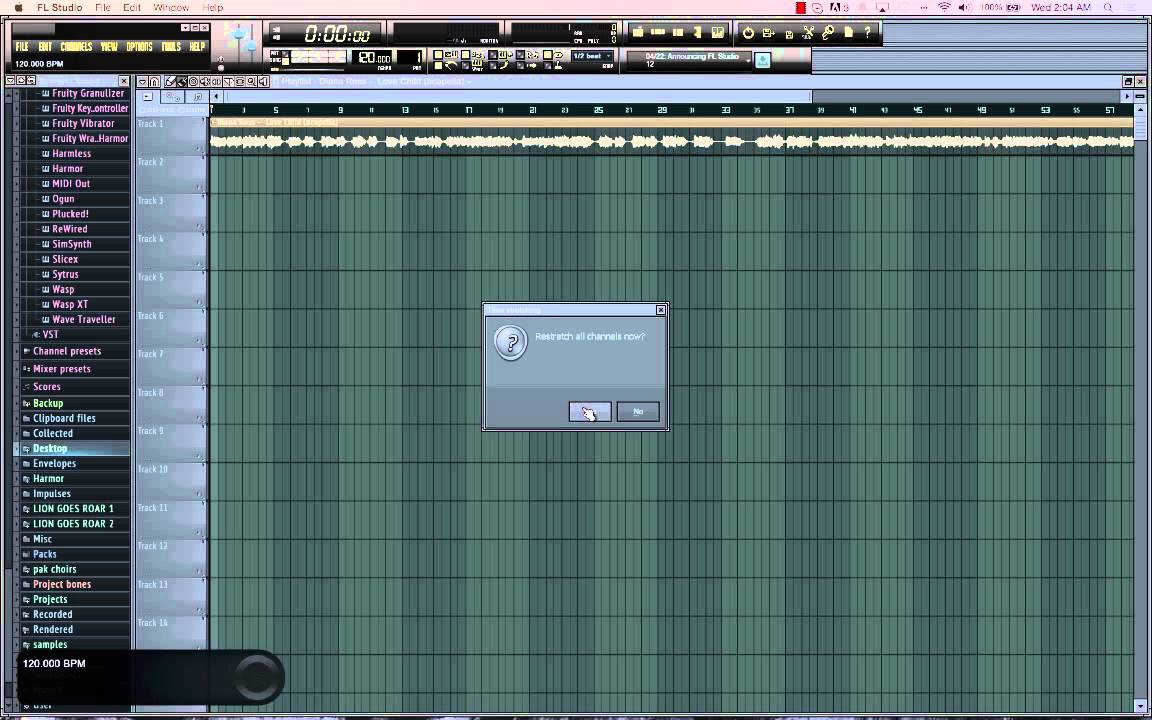Open audio recording microphone icon
The image size is (1152, 720).
[x=828, y=33]
